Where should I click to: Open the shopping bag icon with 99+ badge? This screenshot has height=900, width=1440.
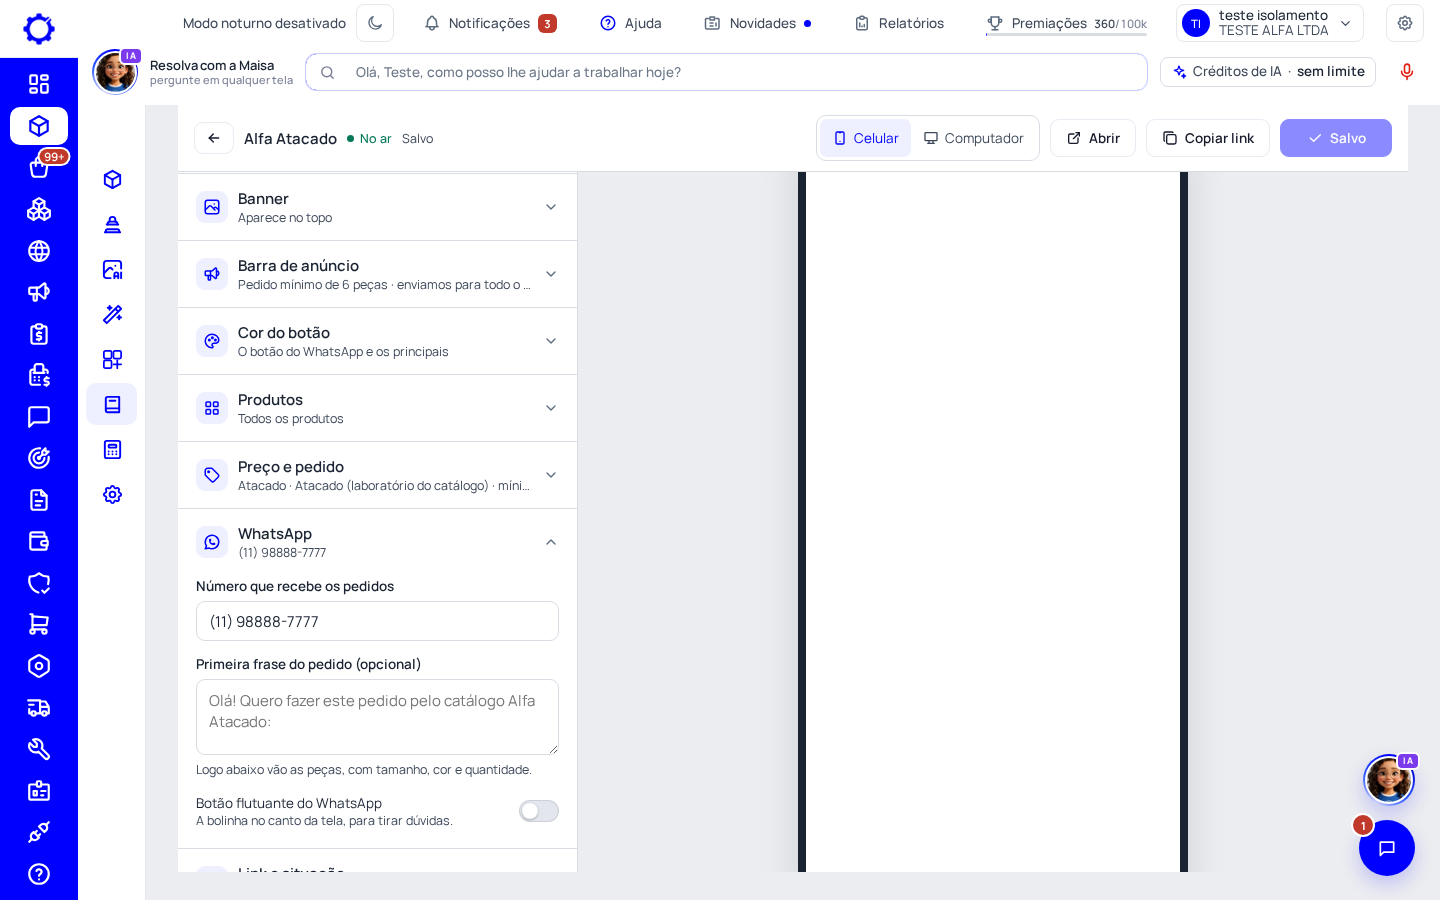pyautogui.click(x=39, y=167)
